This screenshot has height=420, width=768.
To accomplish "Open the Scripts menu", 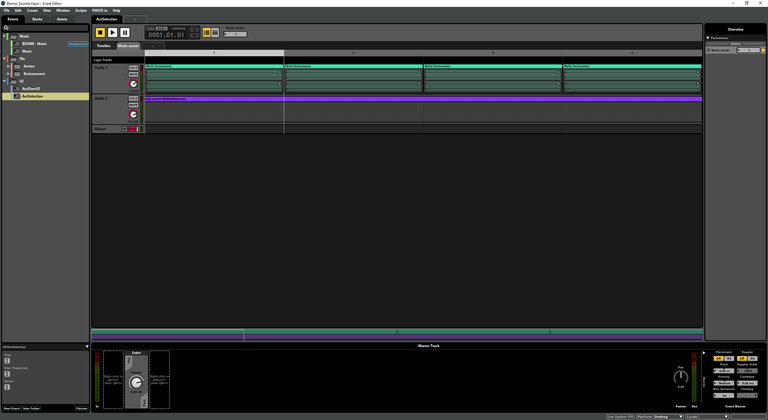I will pyautogui.click(x=80, y=10).
